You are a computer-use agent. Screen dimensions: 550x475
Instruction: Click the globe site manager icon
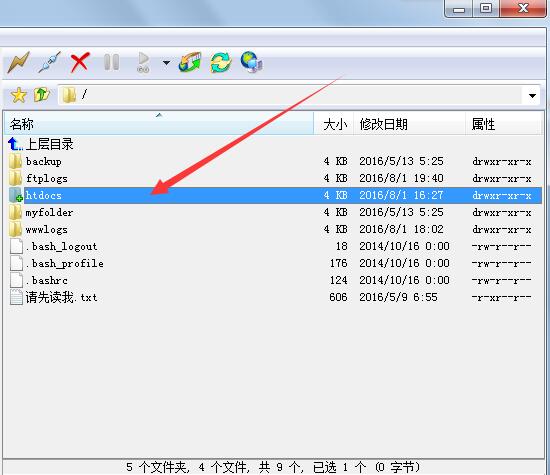pyautogui.click(x=251, y=62)
